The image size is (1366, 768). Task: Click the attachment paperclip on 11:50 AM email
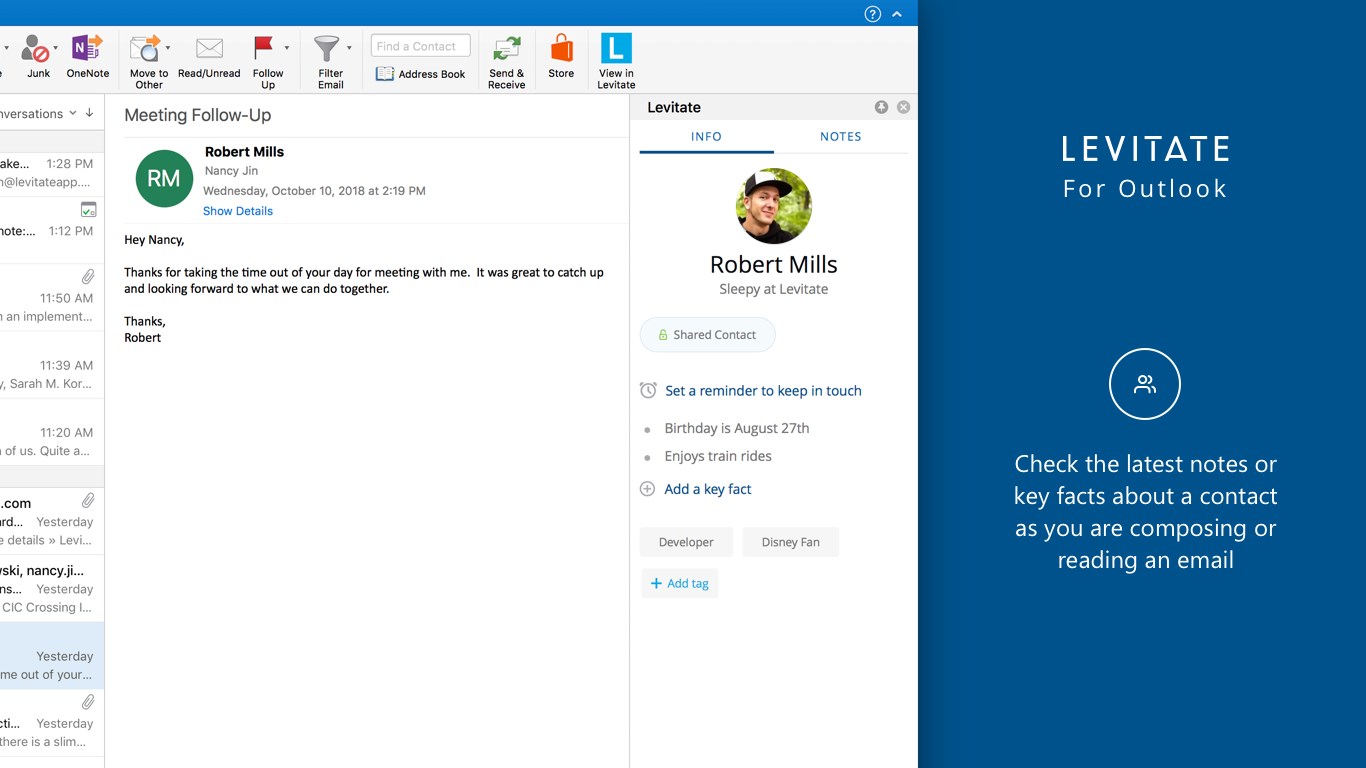tap(88, 277)
